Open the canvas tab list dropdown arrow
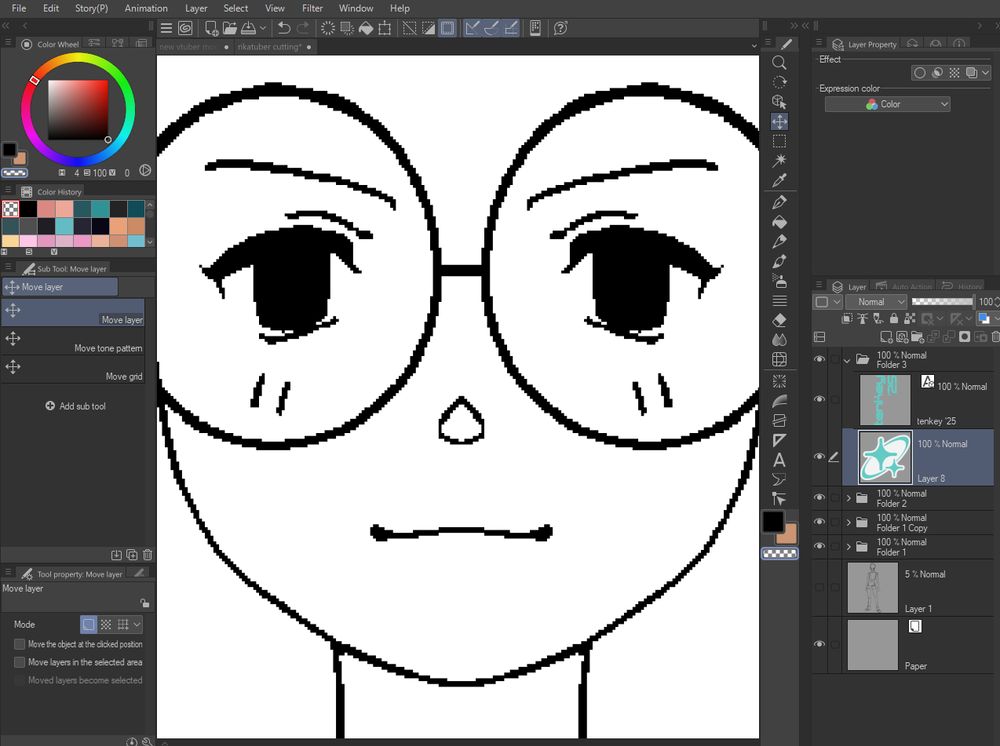 [x=753, y=46]
